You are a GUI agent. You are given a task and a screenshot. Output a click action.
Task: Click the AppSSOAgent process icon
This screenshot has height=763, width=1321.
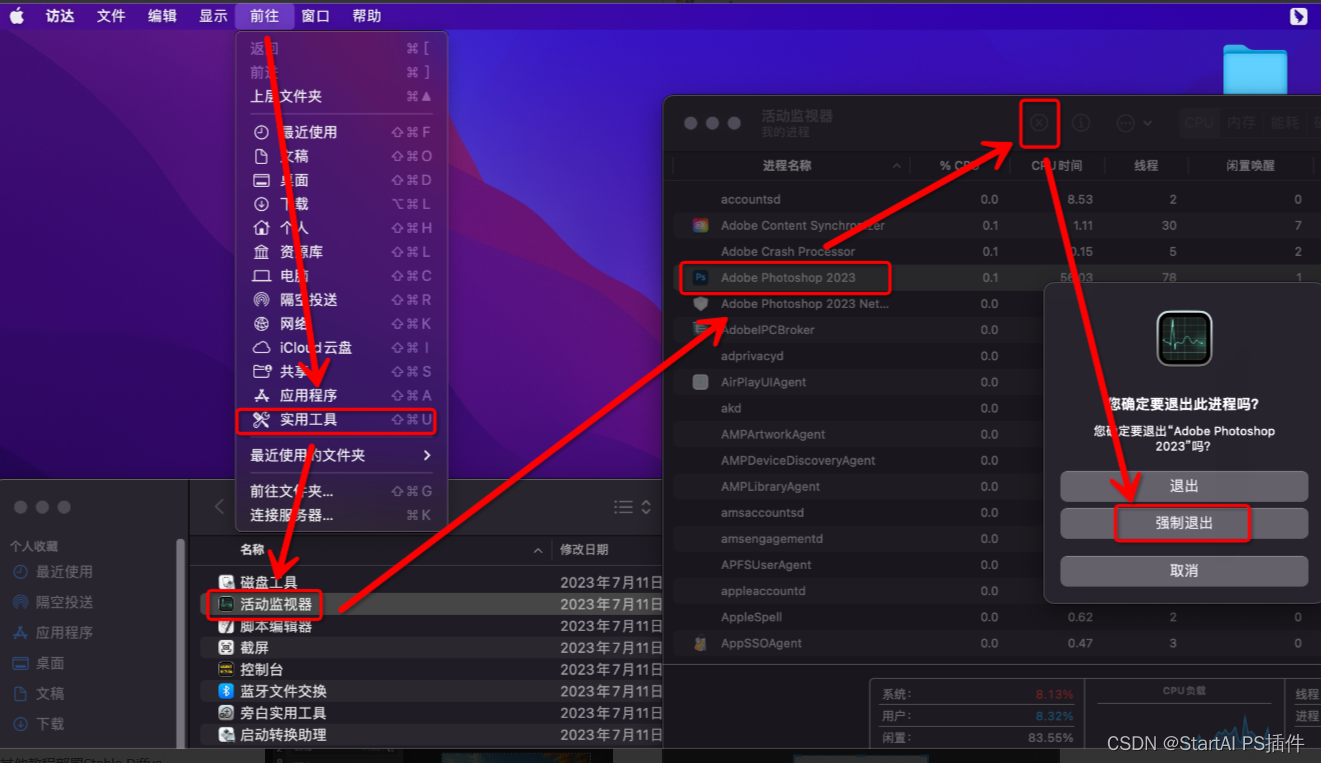coord(701,643)
